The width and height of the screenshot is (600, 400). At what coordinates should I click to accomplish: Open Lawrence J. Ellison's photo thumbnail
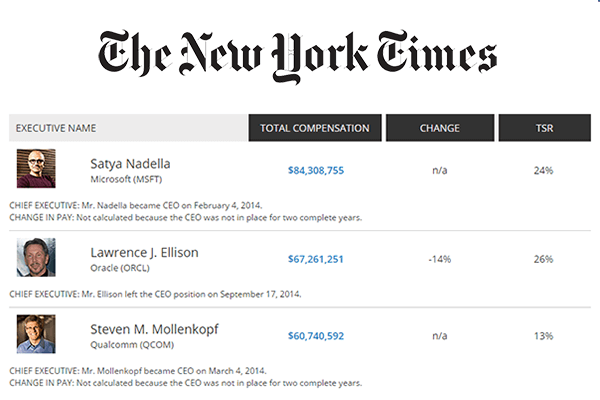(x=36, y=257)
